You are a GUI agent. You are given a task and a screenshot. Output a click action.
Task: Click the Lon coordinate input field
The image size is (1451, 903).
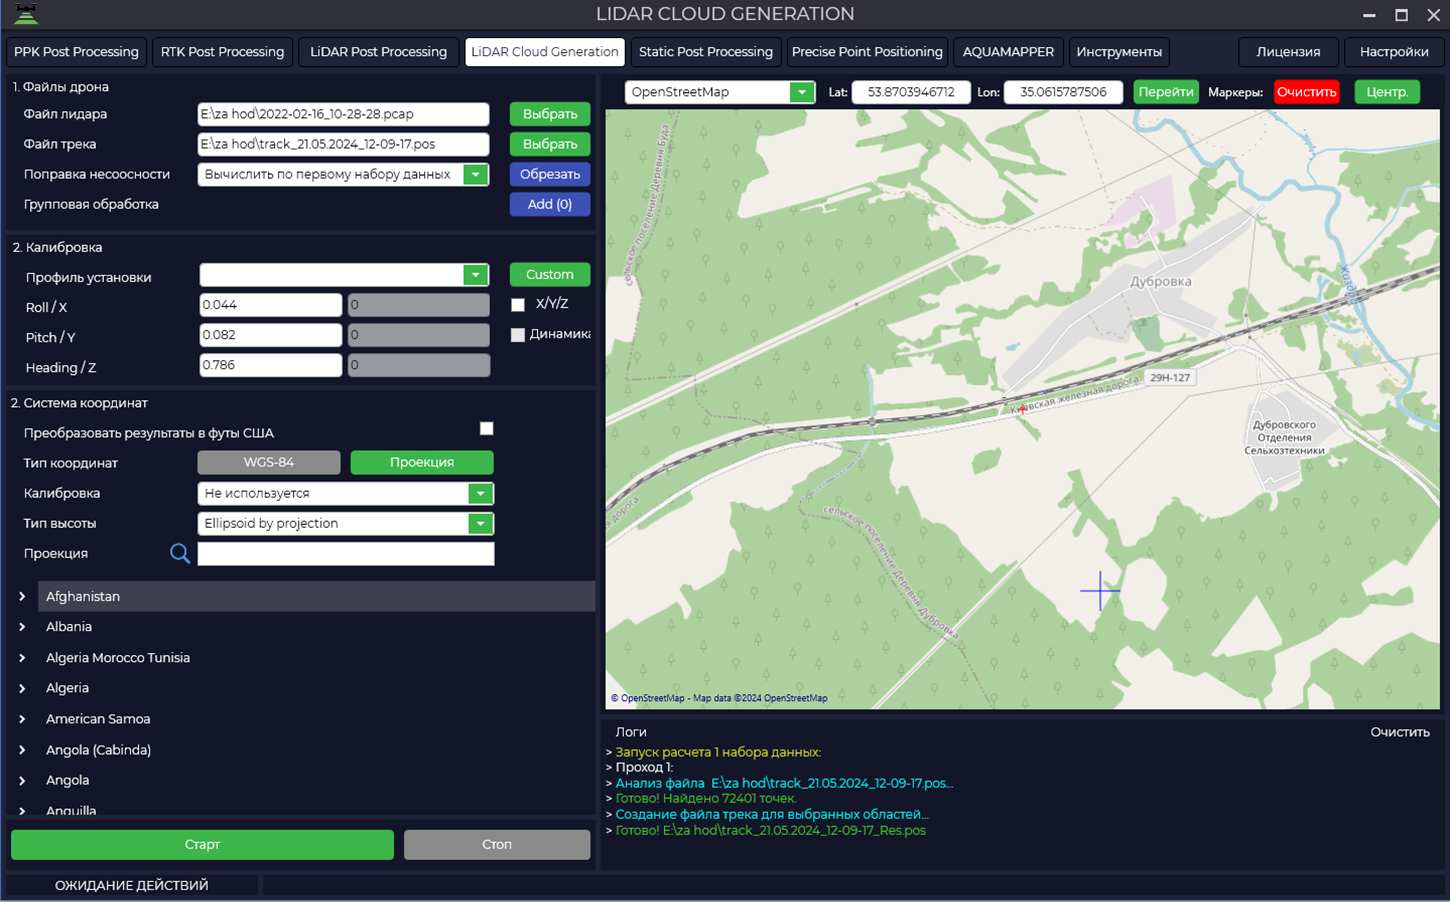(x=1063, y=92)
